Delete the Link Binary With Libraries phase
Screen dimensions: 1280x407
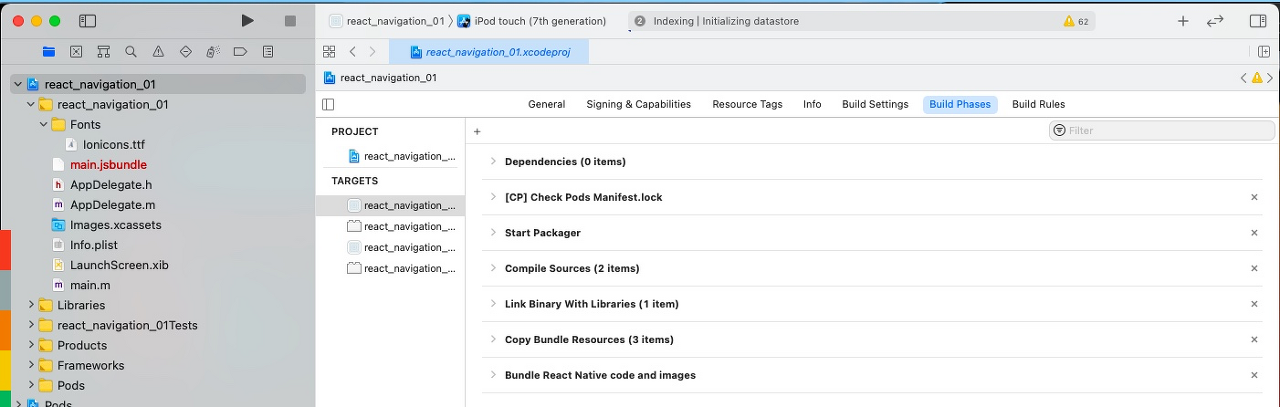pos(1254,304)
